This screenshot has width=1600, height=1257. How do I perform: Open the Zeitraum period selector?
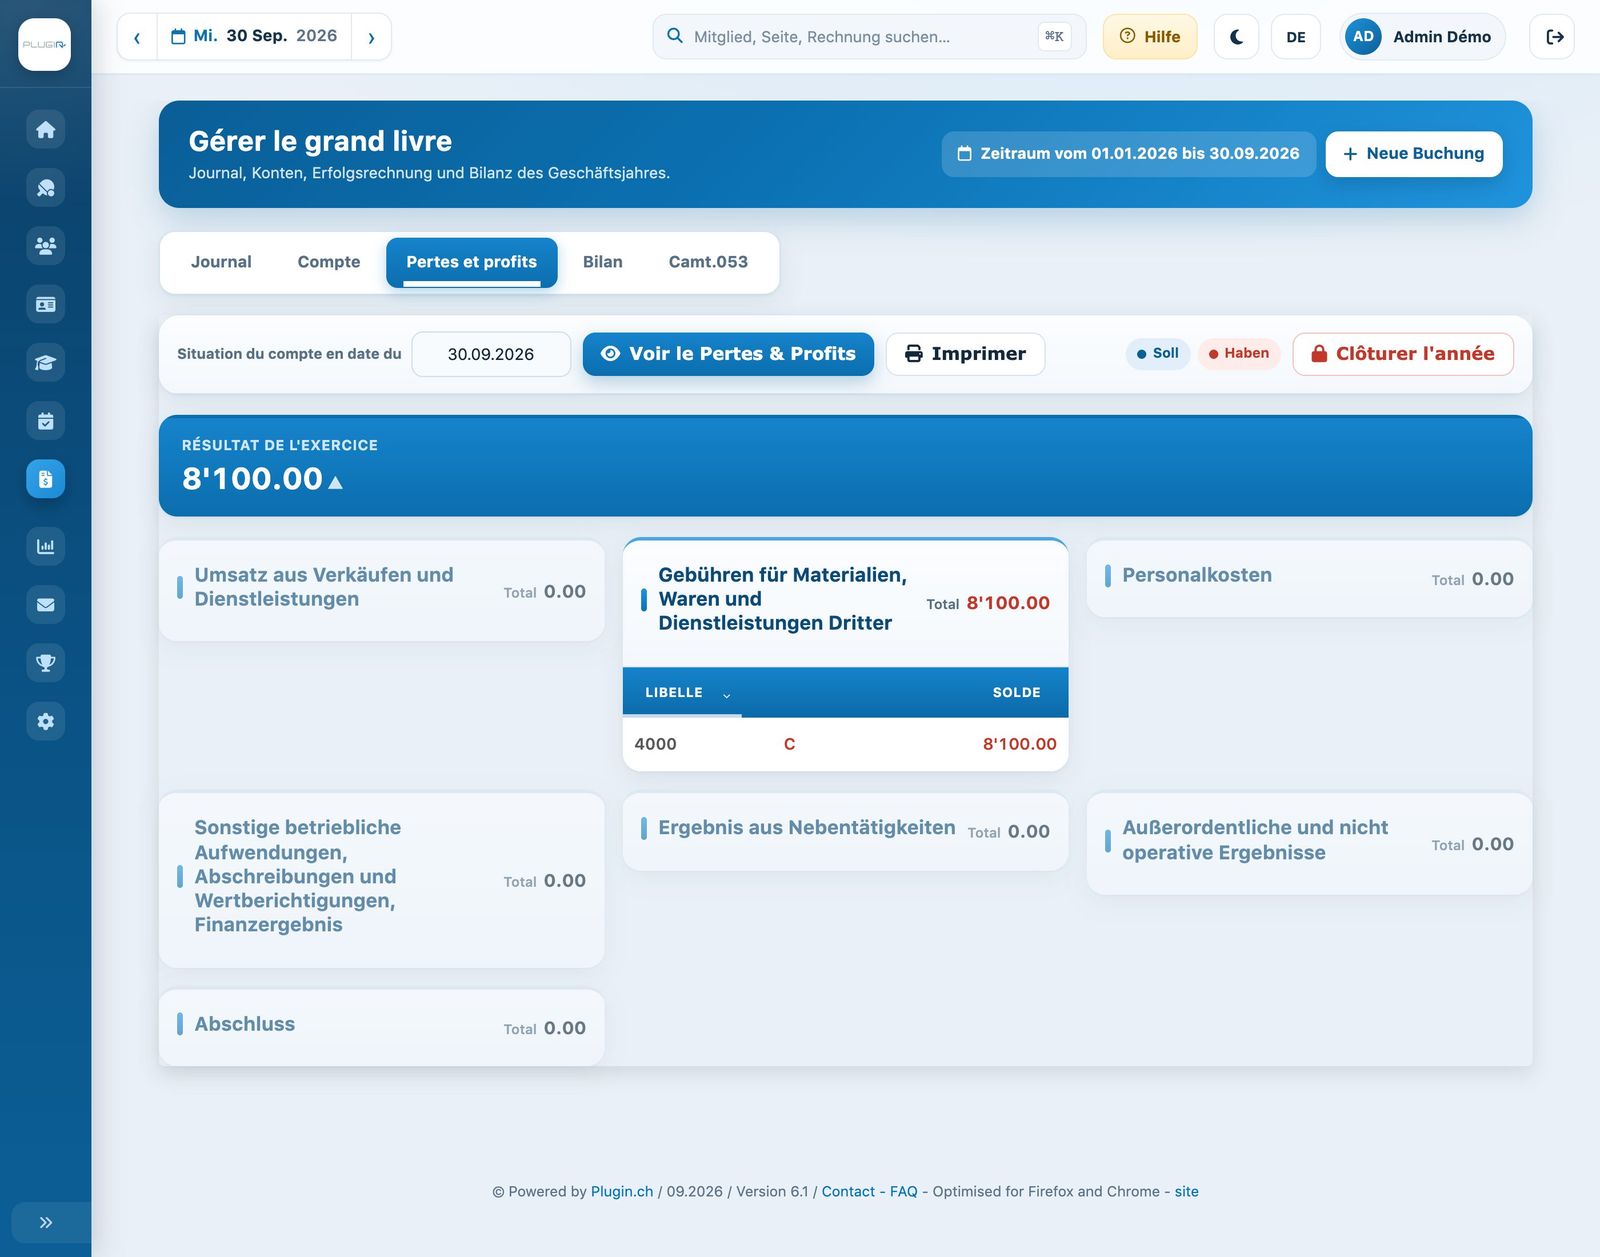[x=1129, y=154]
